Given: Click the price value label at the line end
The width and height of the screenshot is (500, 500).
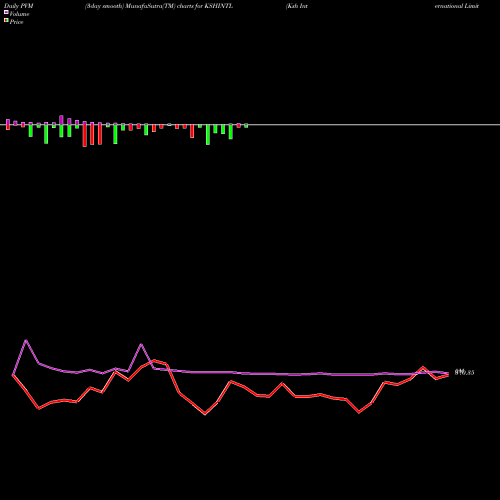Looking at the screenshot, I should point(464,372).
